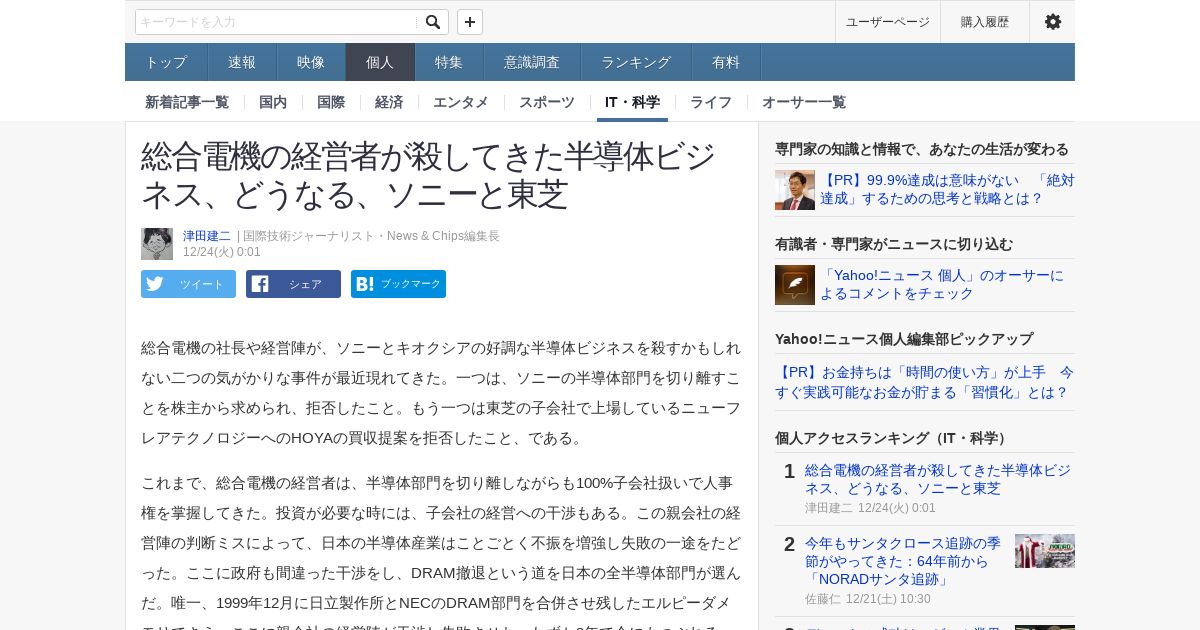The width and height of the screenshot is (1200, 630).
Task: Click NORAD Santa thumbnail image
Action: click(1045, 551)
